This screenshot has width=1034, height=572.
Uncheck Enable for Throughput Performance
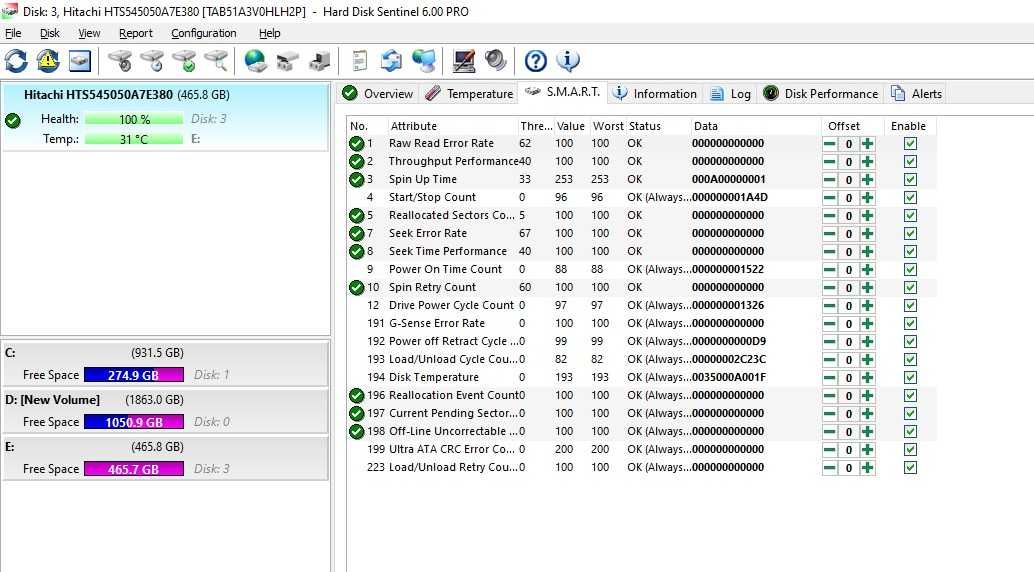click(910, 161)
